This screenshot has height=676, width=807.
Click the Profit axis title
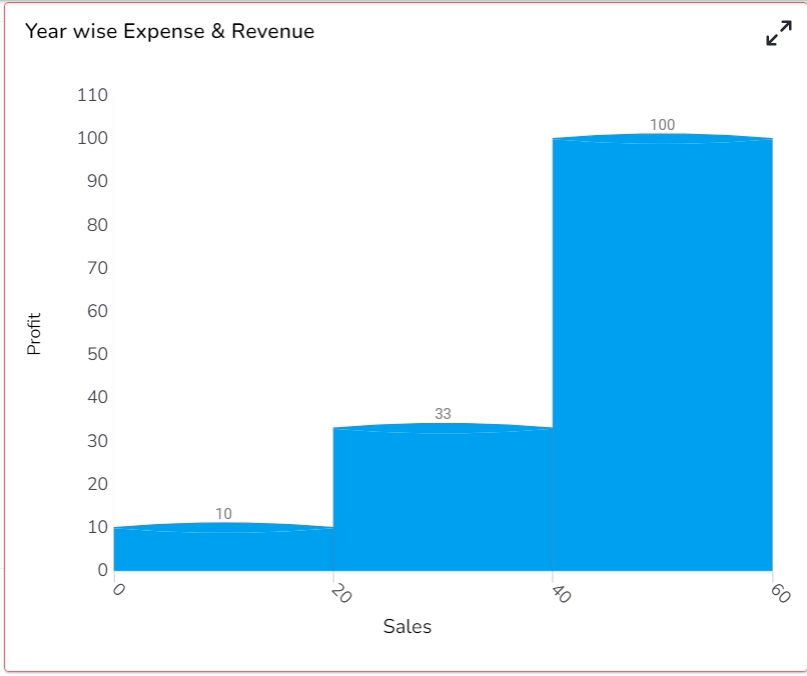[x=33, y=334]
